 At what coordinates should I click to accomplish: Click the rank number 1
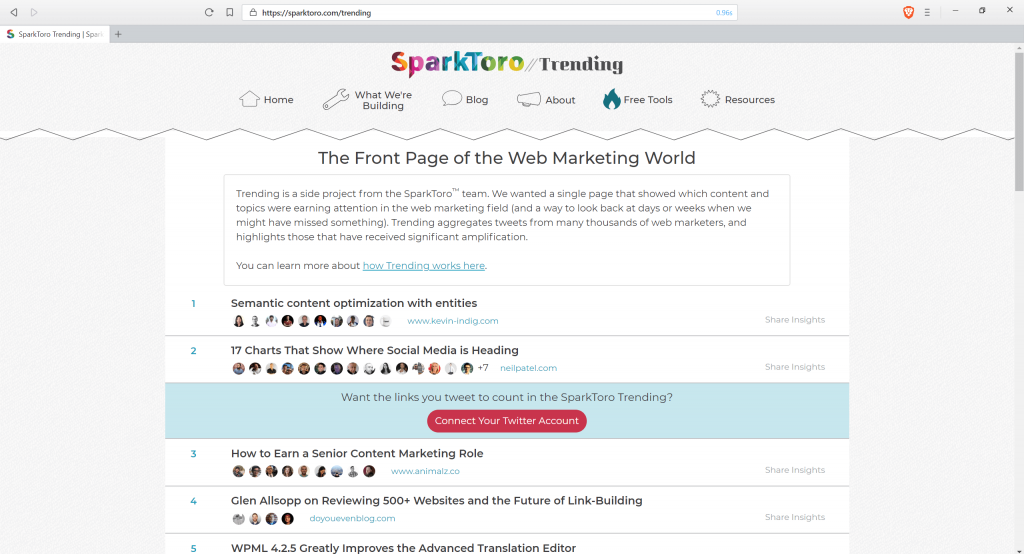coord(193,303)
